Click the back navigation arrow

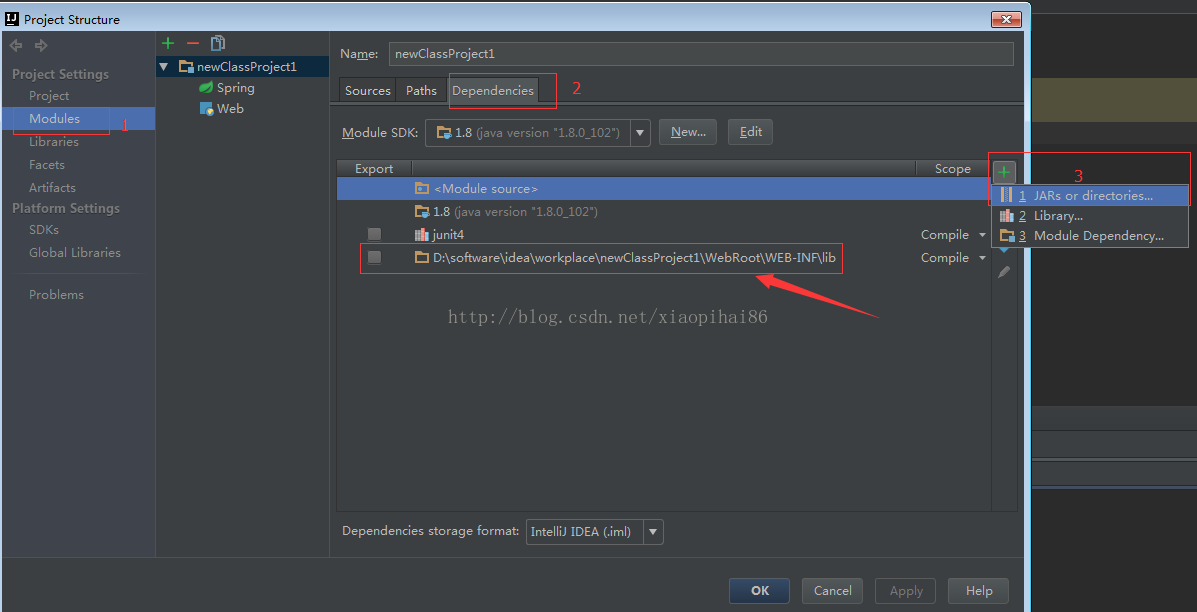pyautogui.click(x=16, y=46)
